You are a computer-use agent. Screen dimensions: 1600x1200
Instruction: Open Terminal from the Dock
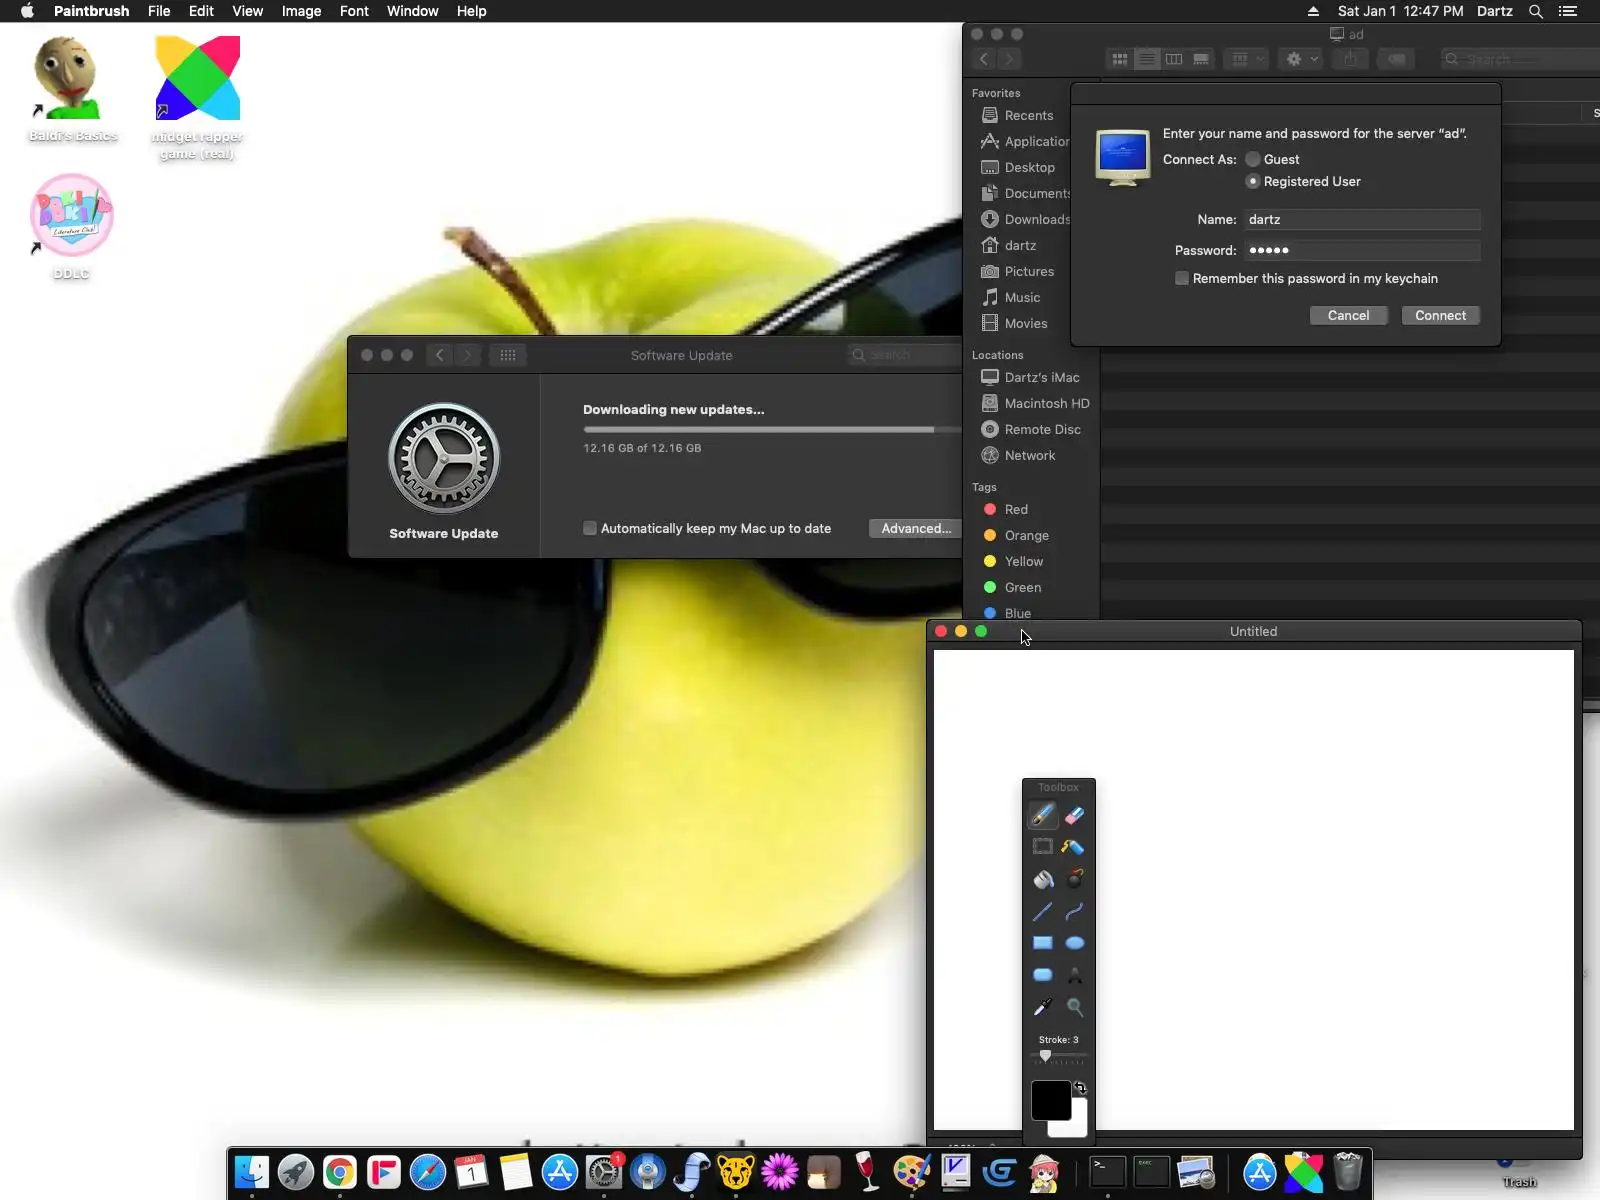pyautogui.click(x=1108, y=1172)
